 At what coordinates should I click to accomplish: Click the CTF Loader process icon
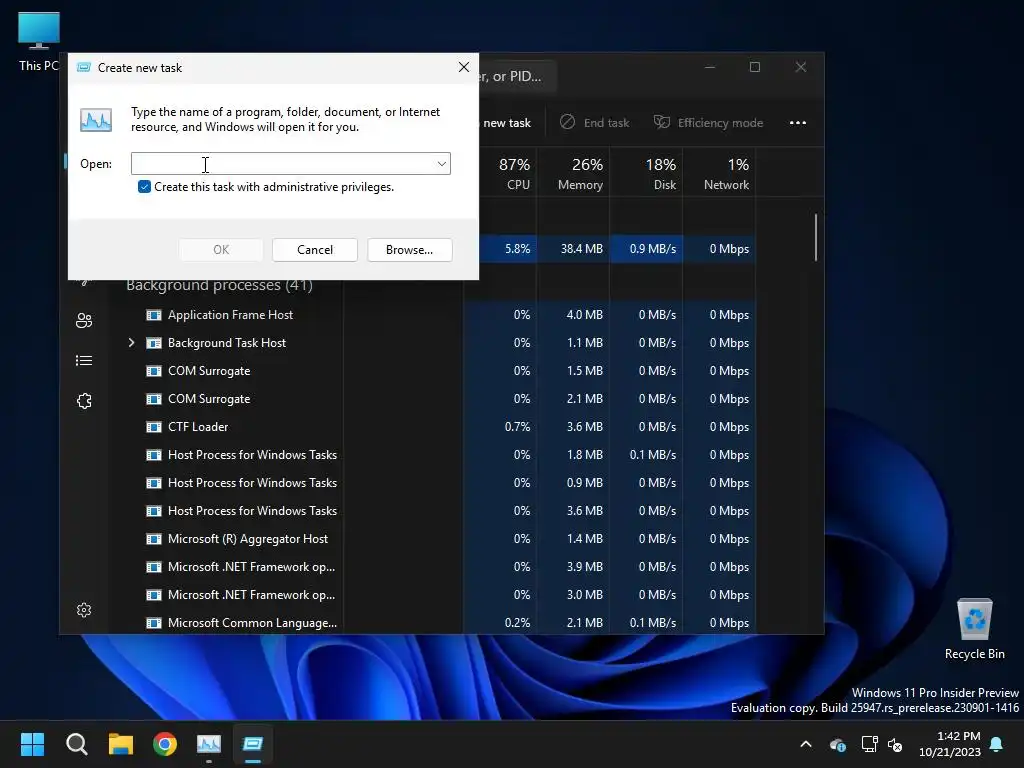click(153, 427)
